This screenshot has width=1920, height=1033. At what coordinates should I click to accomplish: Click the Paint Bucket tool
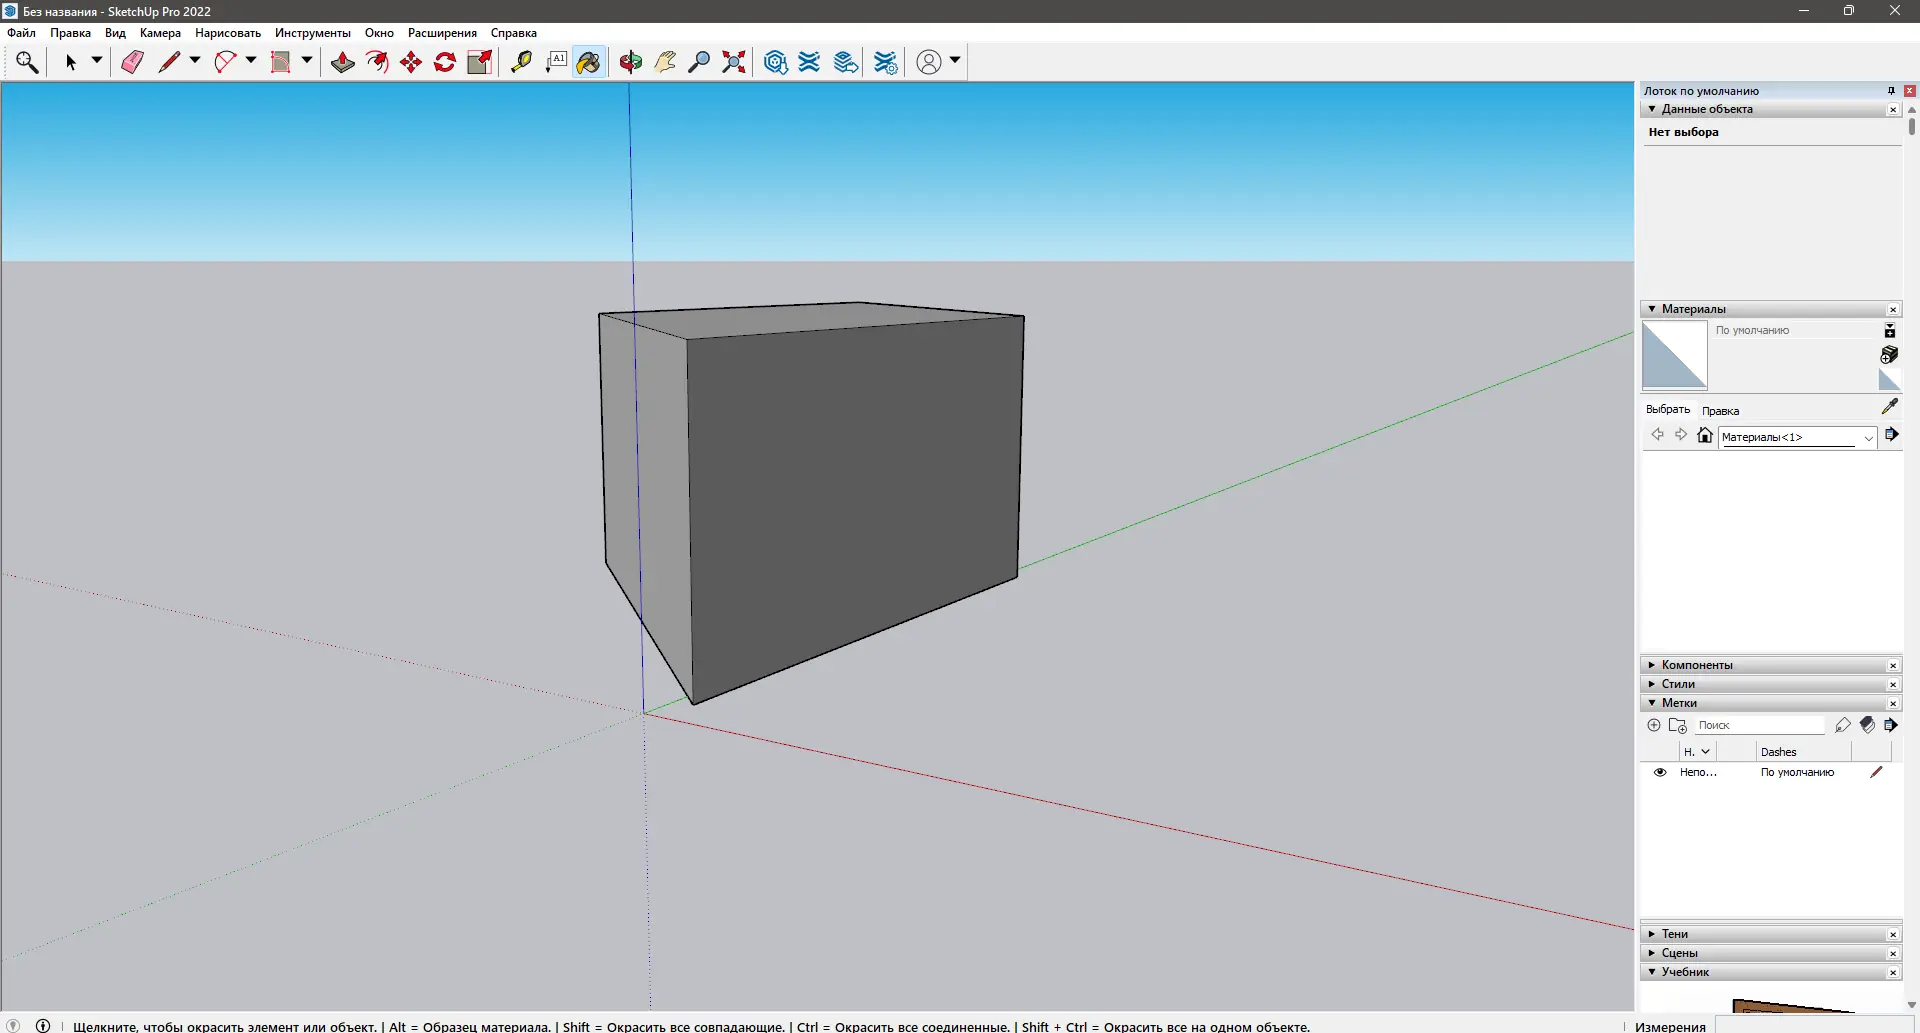(589, 62)
